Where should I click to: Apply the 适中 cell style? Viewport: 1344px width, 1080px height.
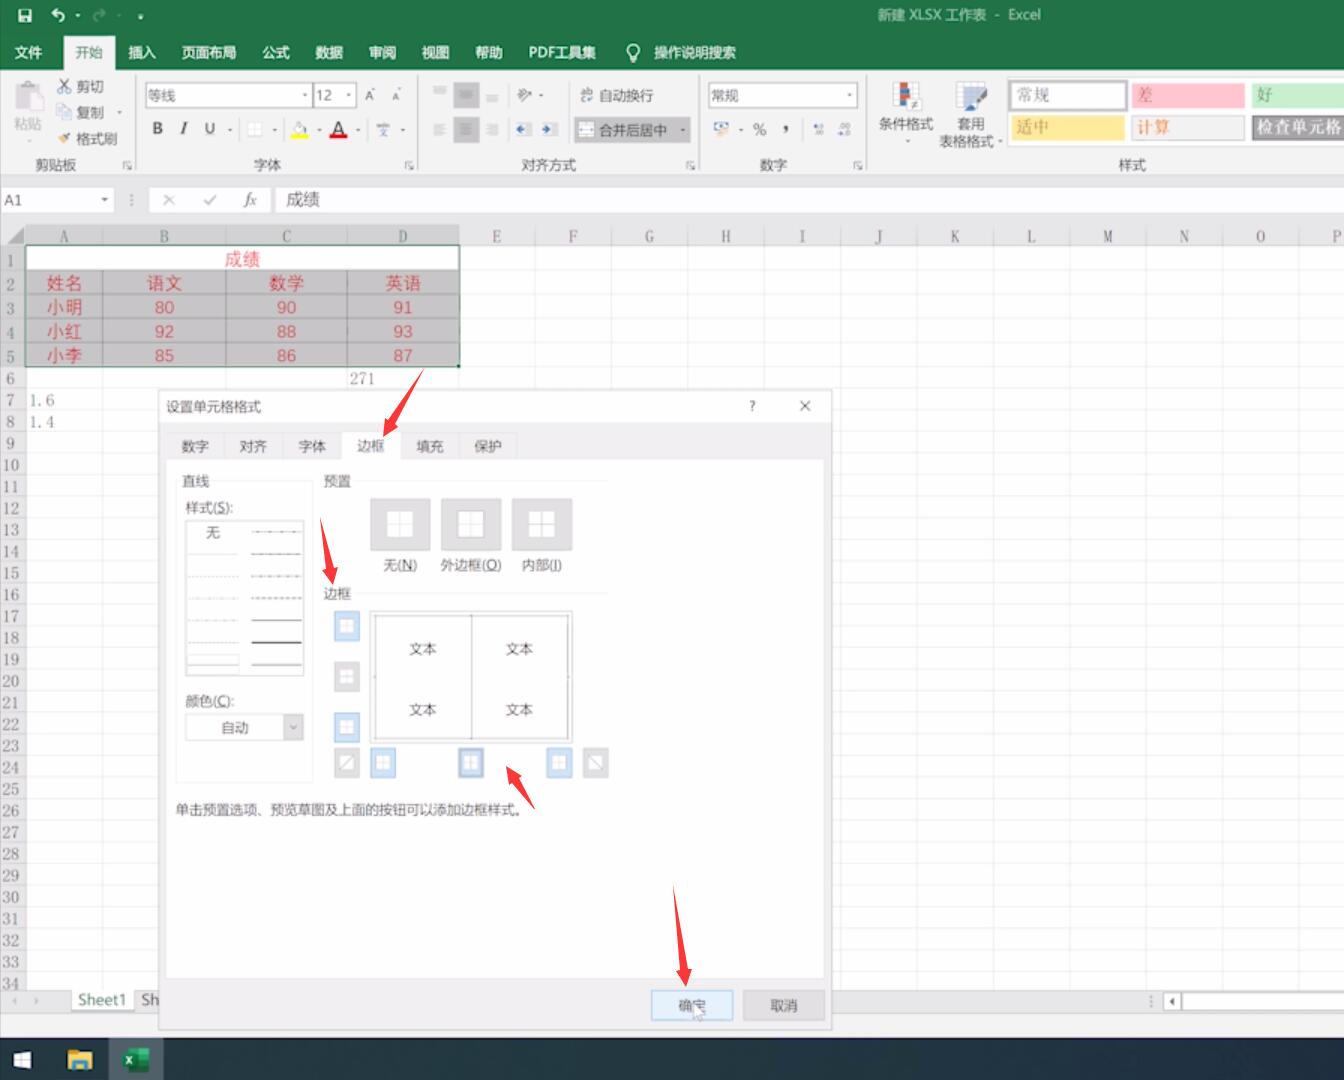pyautogui.click(x=1068, y=127)
